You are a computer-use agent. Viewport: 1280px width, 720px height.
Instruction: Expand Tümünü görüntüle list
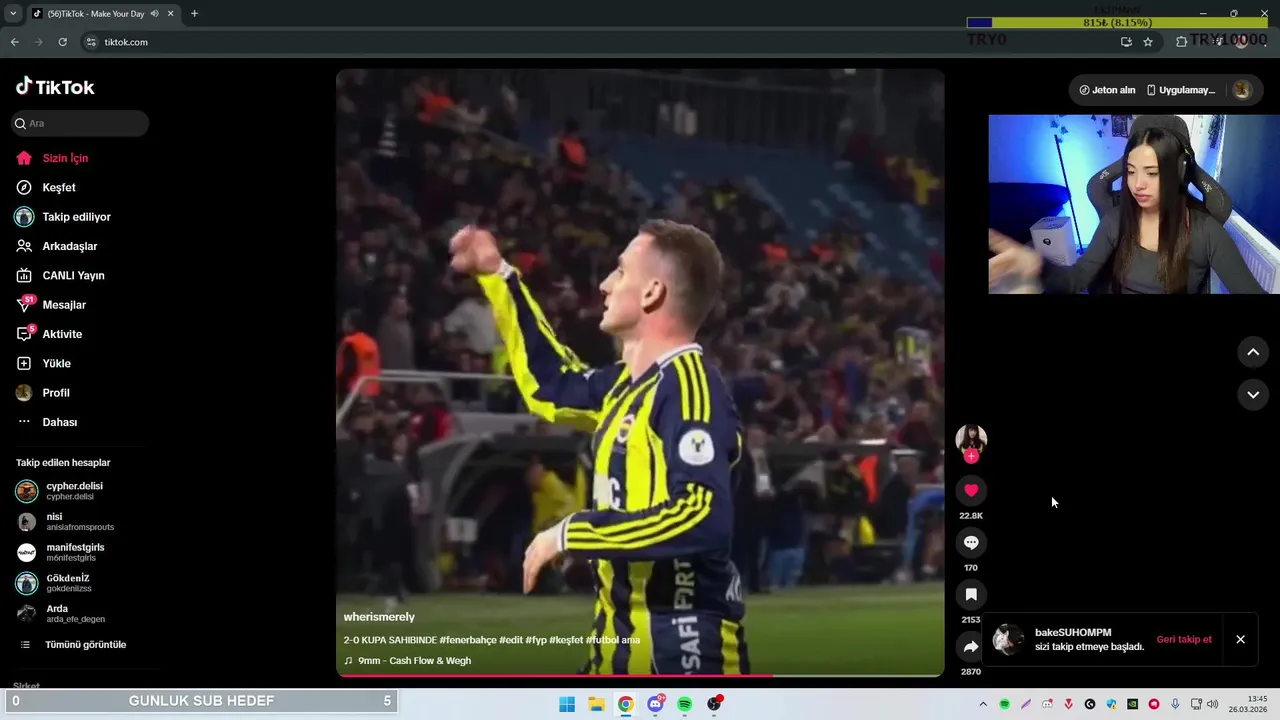[75, 645]
